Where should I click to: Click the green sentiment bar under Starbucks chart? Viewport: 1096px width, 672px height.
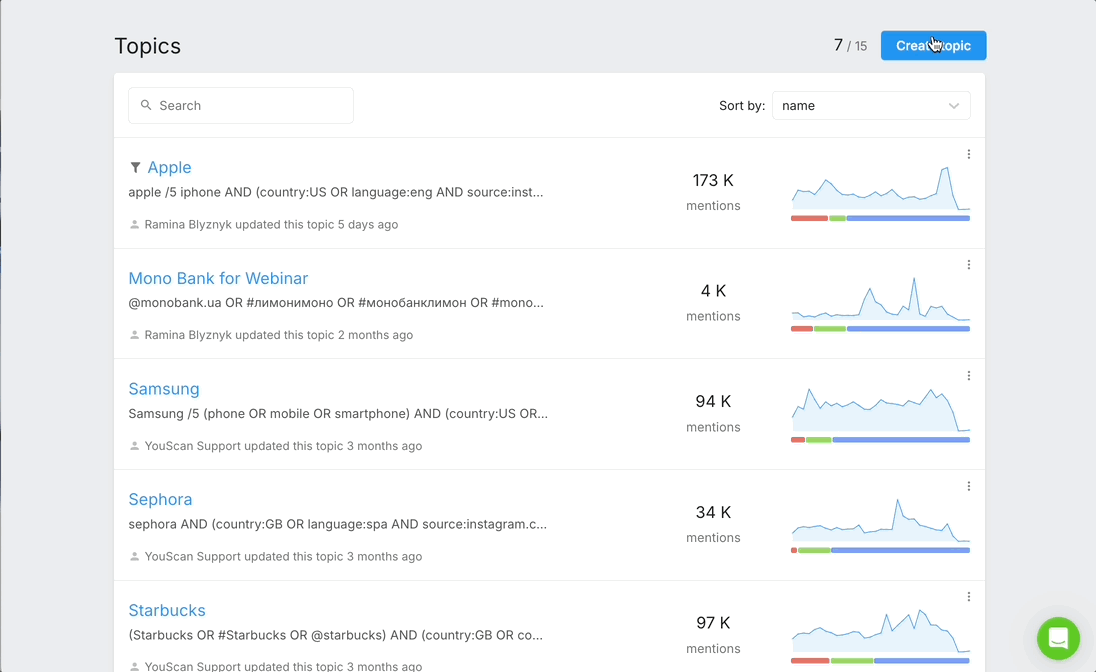(x=851, y=660)
